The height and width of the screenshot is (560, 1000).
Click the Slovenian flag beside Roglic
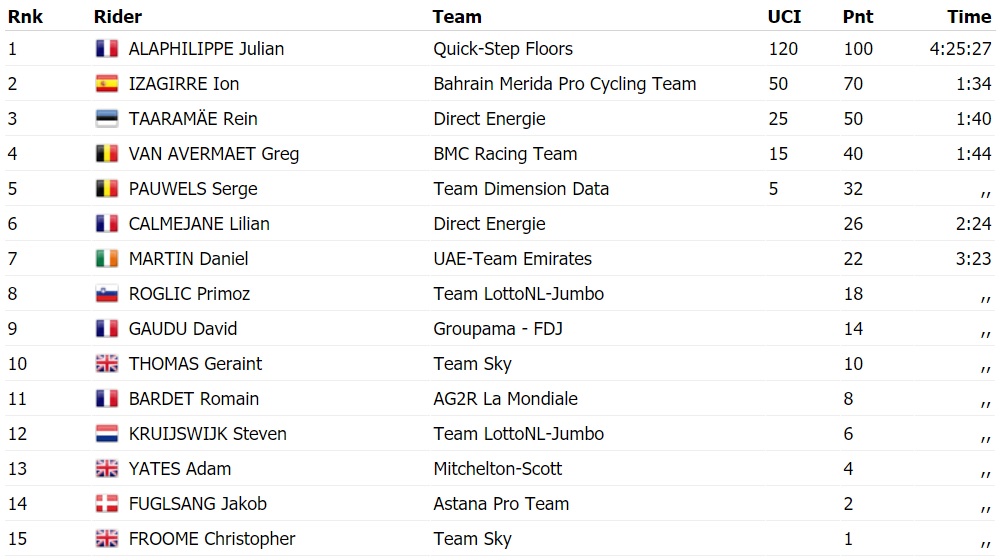(x=107, y=294)
